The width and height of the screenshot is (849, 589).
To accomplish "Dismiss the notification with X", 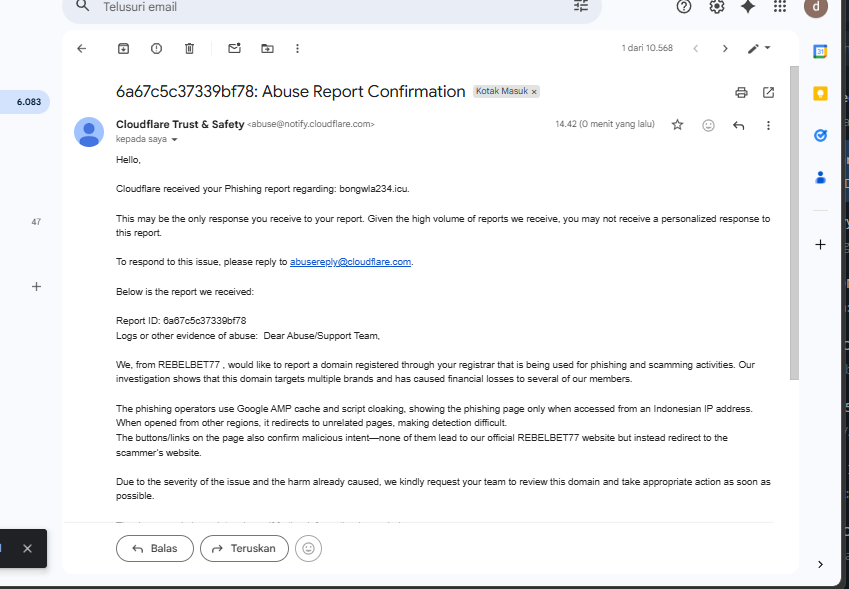I will (x=28, y=548).
